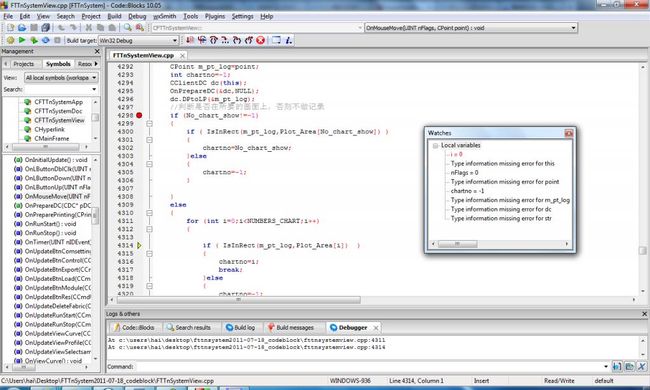Step to next line debug icon
650x390 pixels.
pos(213,40)
